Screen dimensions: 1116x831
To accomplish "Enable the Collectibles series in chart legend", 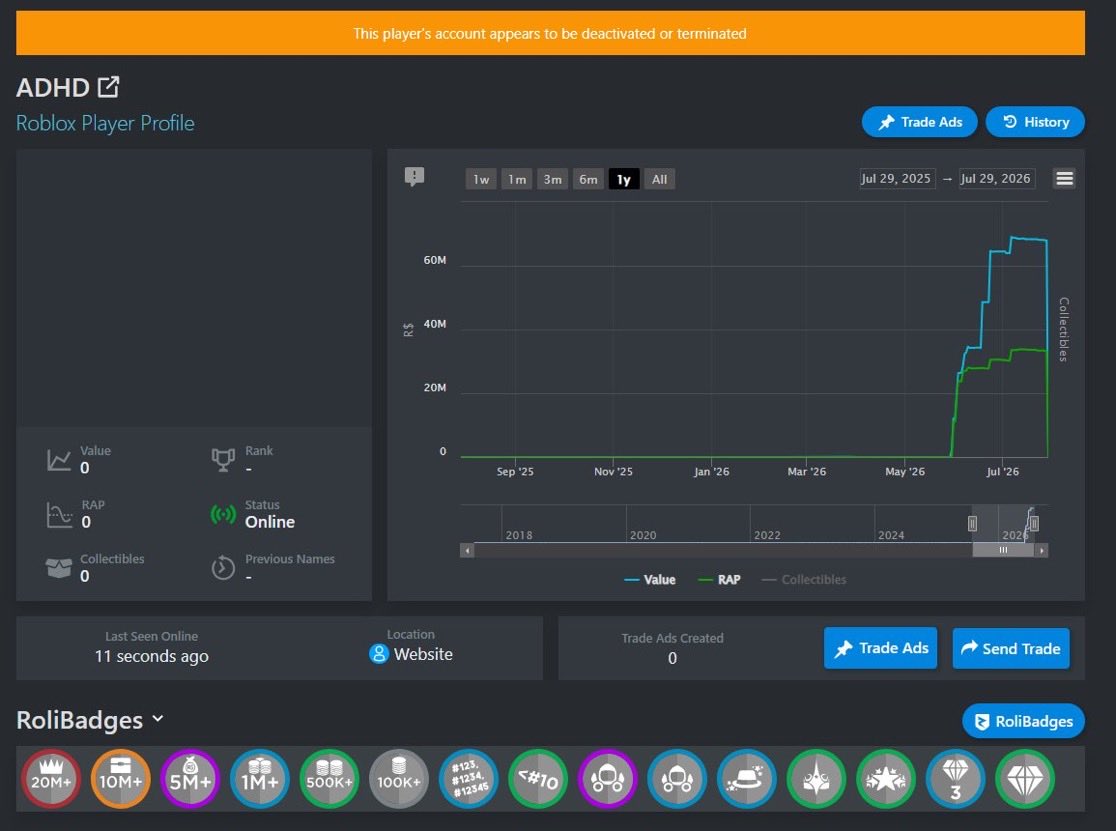I will coord(804,580).
